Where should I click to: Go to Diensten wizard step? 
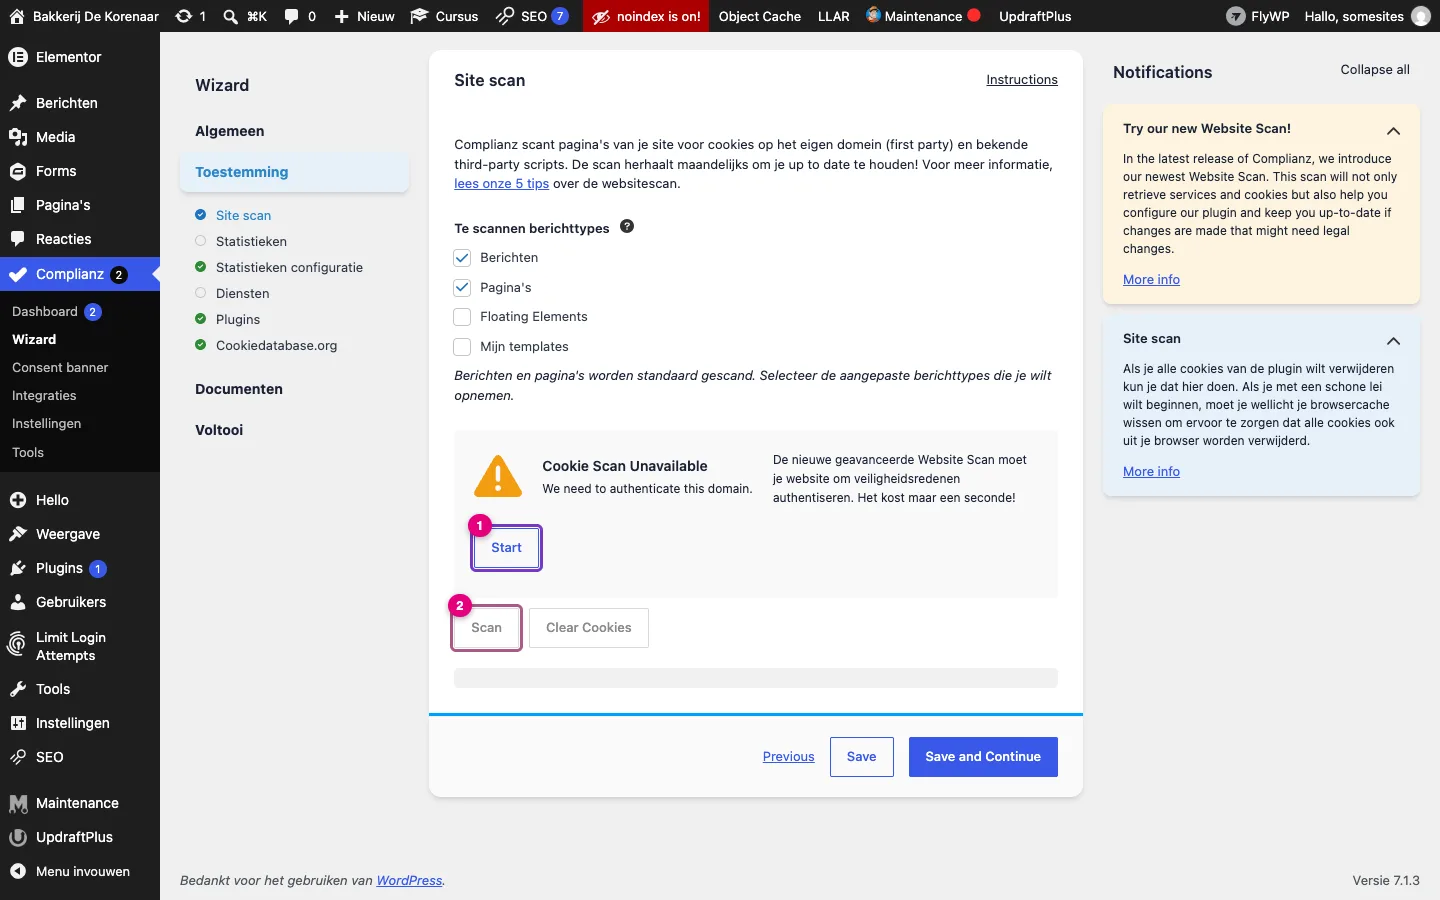242,293
